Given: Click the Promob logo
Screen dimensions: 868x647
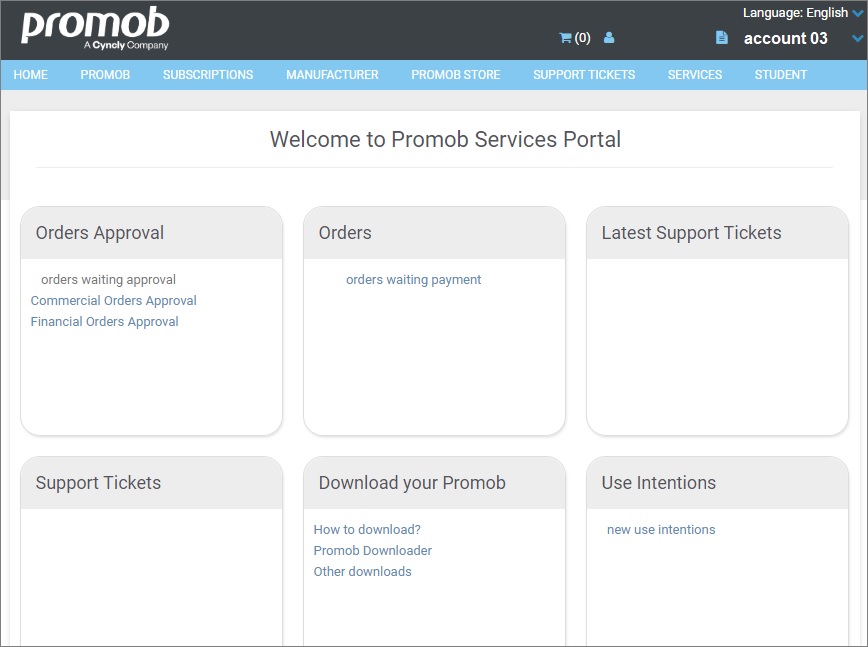Looking at the screenshot, I should point(95,28).
